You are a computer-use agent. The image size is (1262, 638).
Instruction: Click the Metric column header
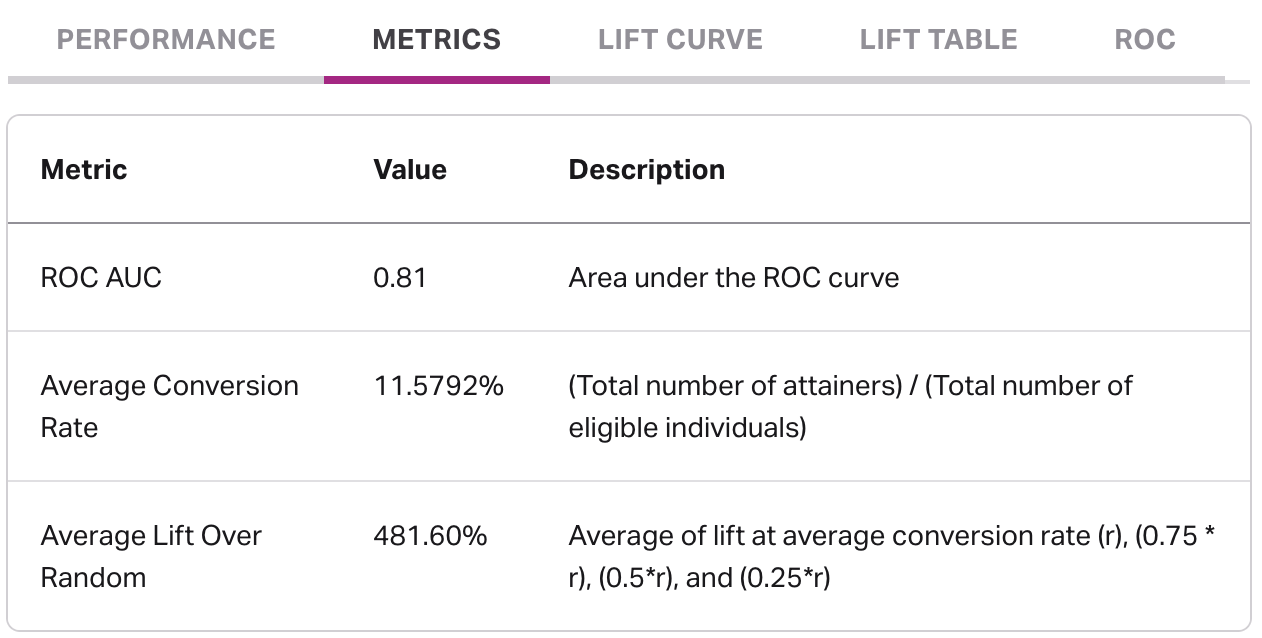click(x=83, y=169)
